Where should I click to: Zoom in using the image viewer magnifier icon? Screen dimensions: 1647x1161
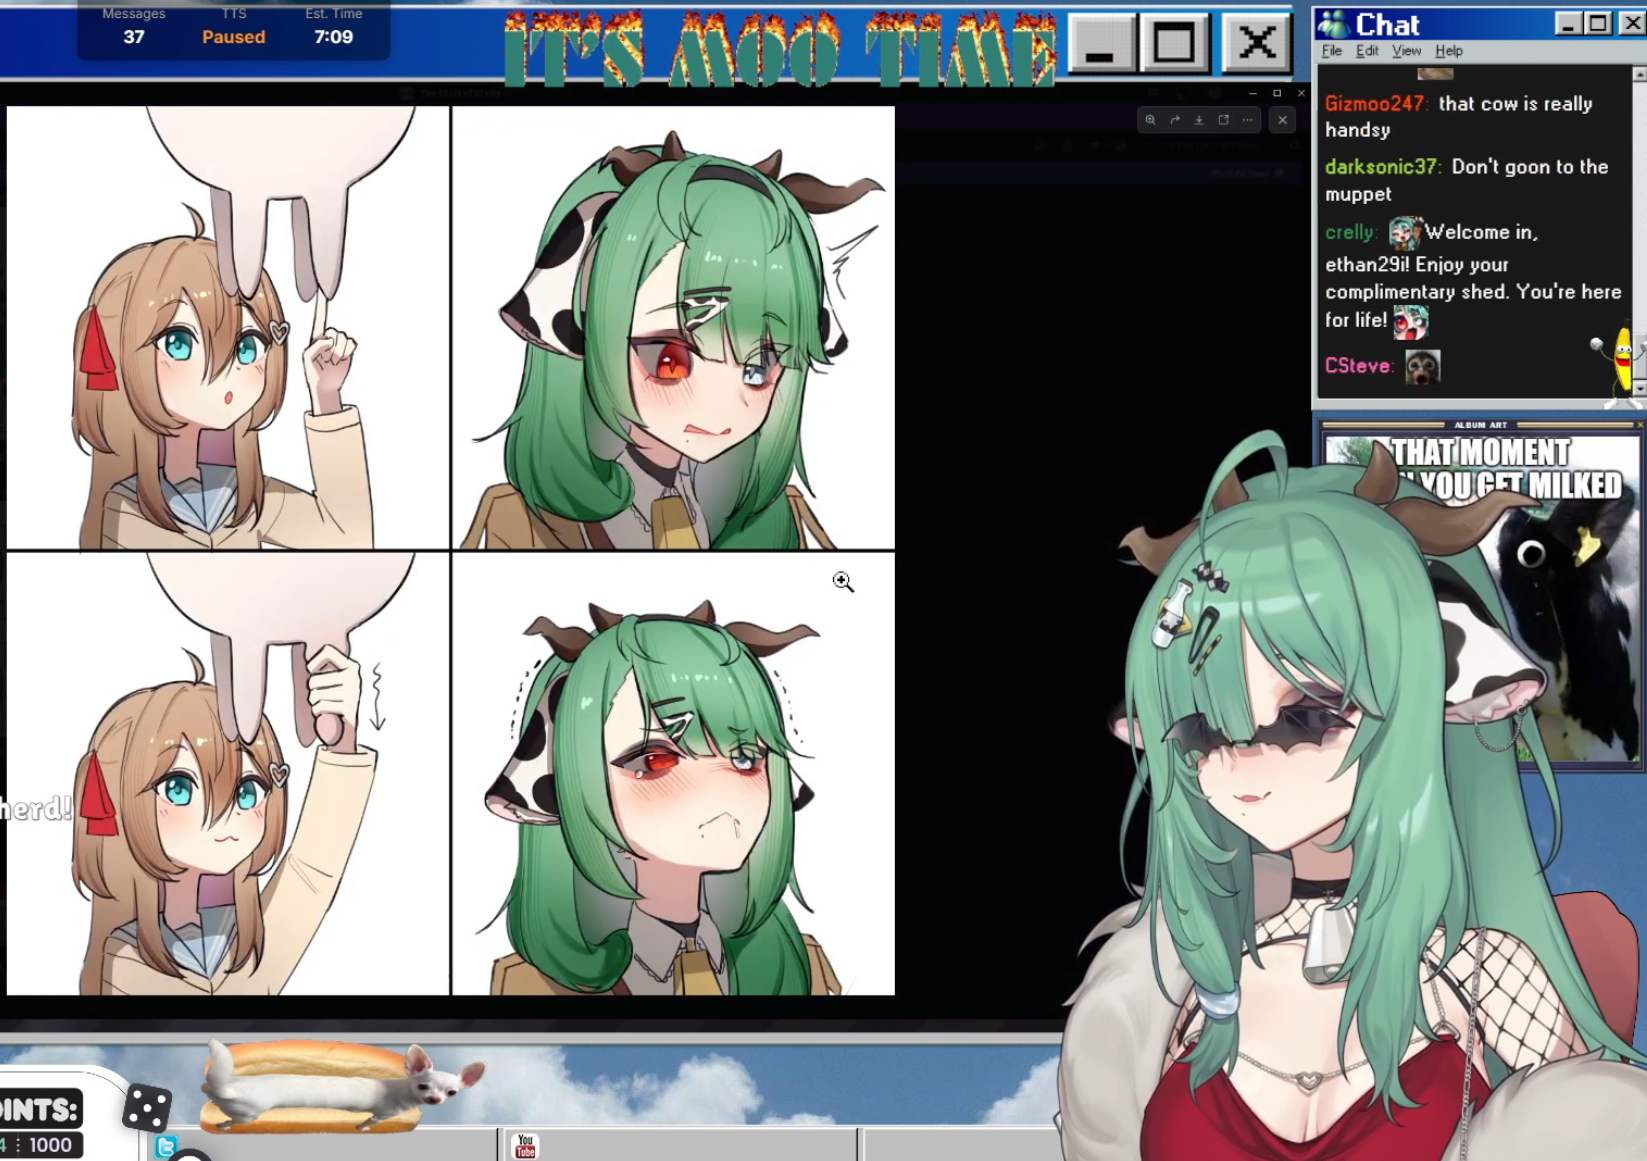click(x=1150, y=120)
